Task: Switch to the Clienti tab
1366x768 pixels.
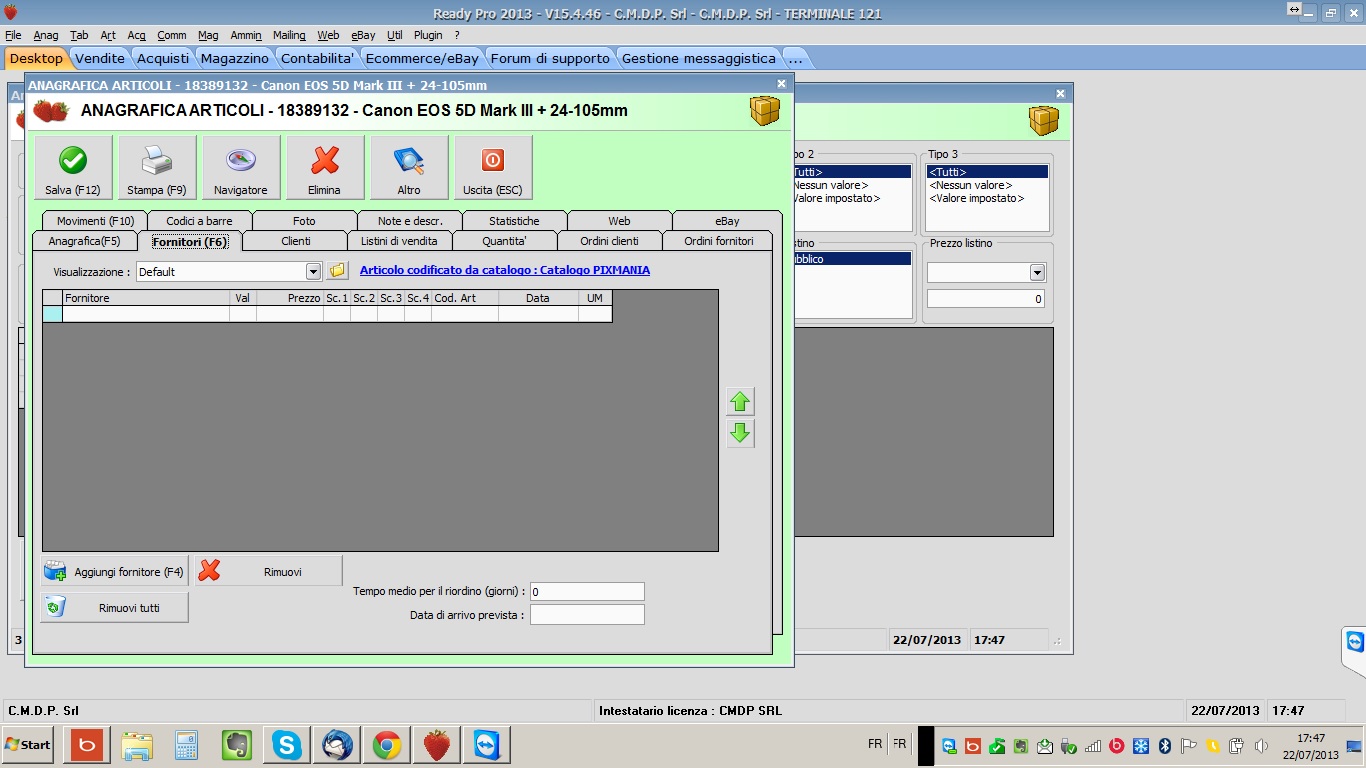Action: point(295,241)
